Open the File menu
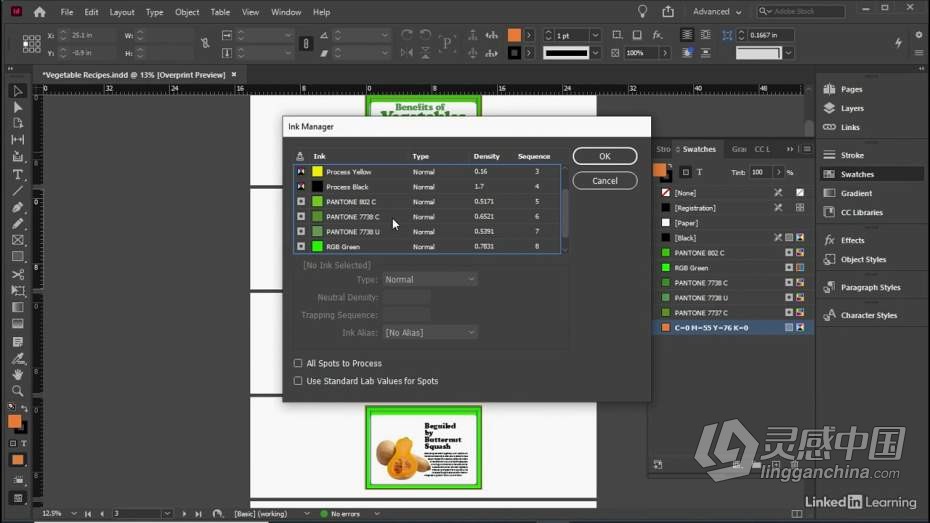This screenshot has width=930, height=523. 67,12
